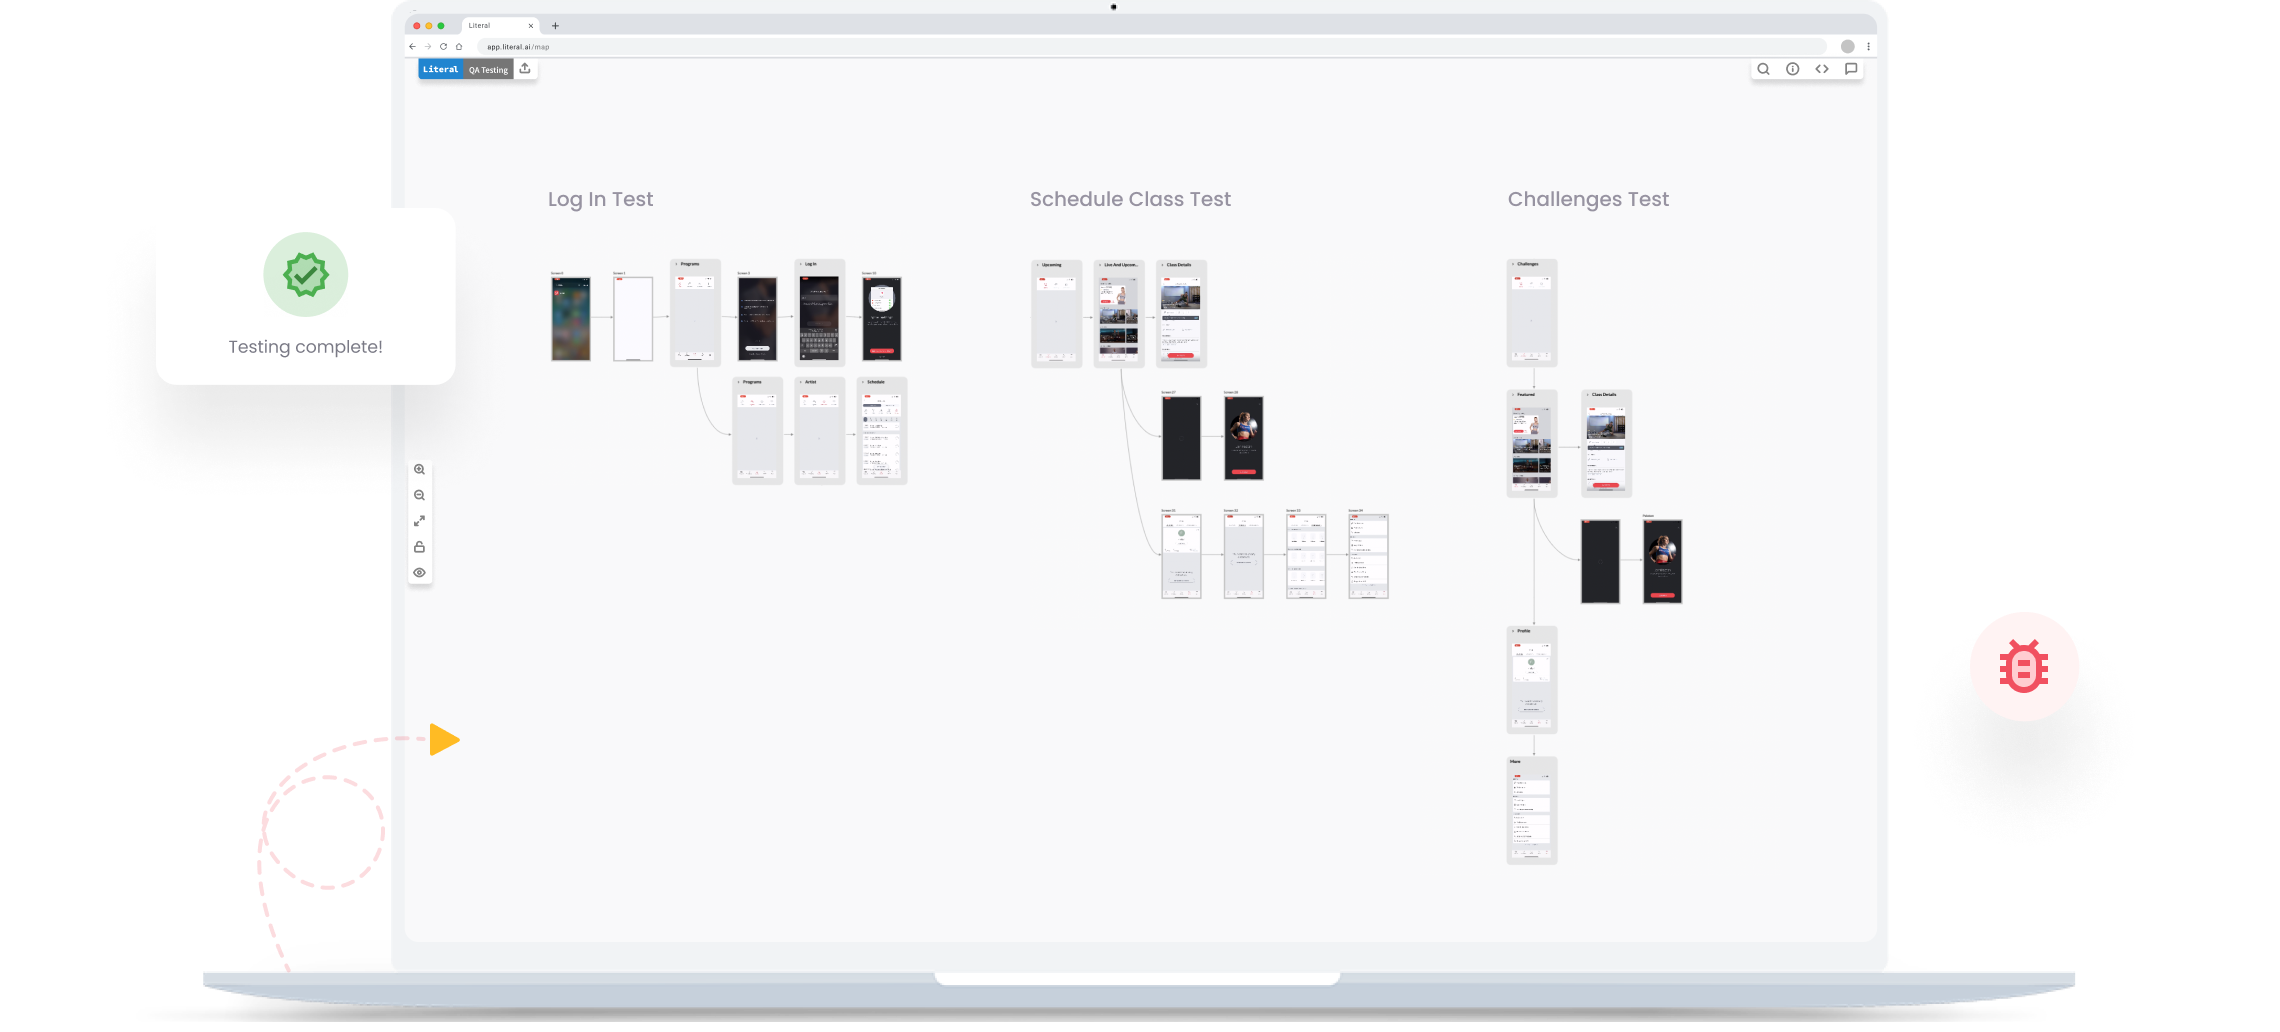Open the comments speech bubble icon
Viewport: 2280px width, 1032px height.
coord(1851,69)
